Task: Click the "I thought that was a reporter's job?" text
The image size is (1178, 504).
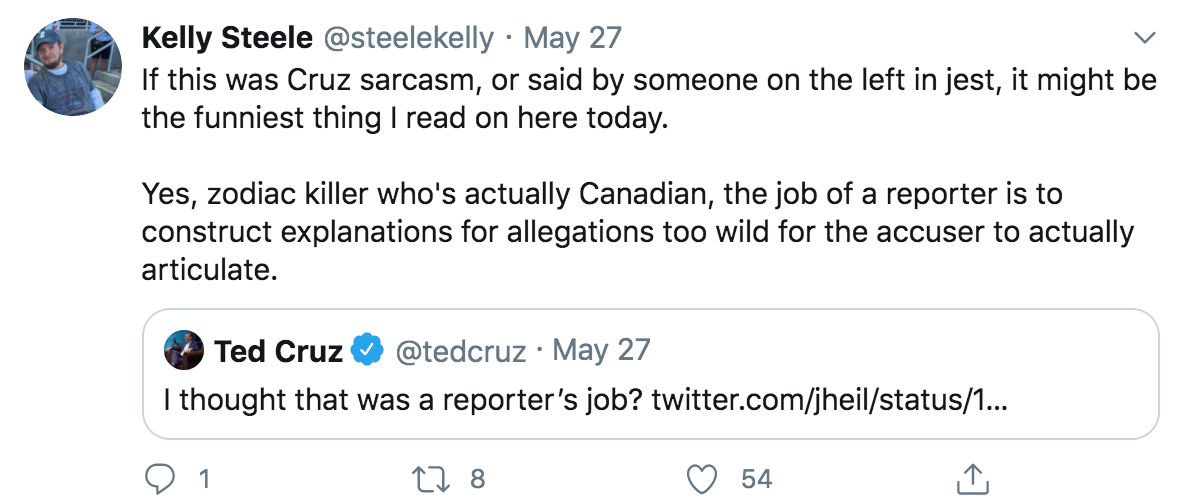Action: [403, 400]
